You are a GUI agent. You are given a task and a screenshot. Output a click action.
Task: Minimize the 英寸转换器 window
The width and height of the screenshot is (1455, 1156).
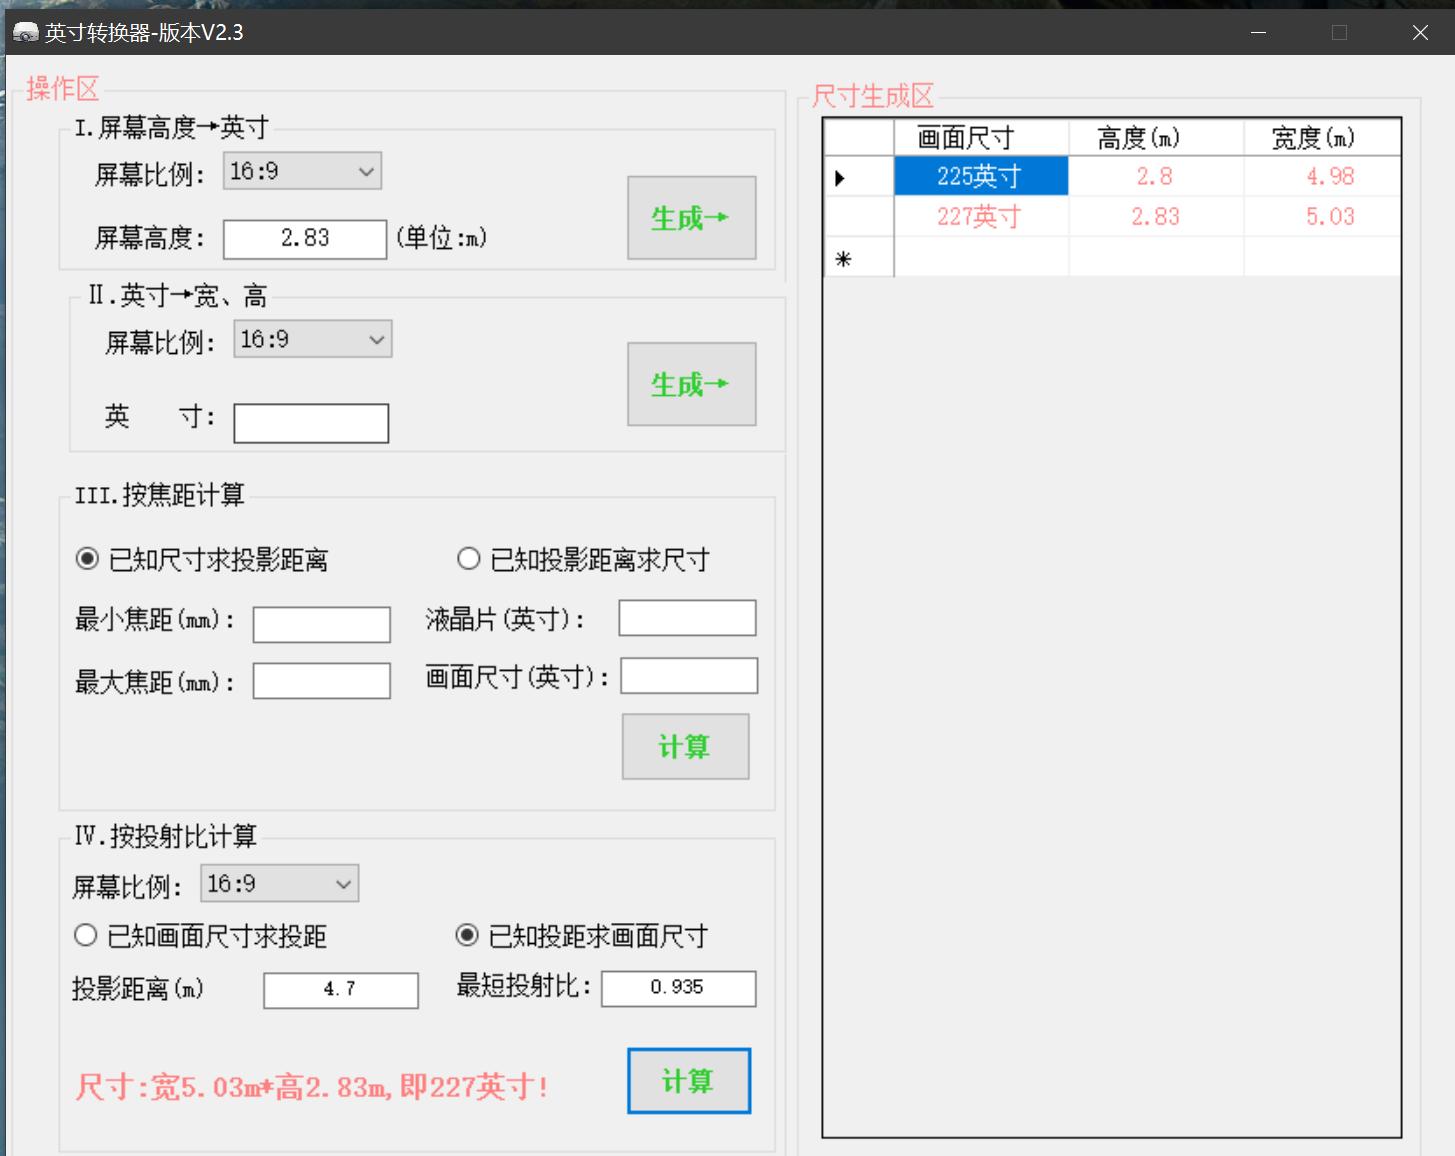tap(1258, 33)
